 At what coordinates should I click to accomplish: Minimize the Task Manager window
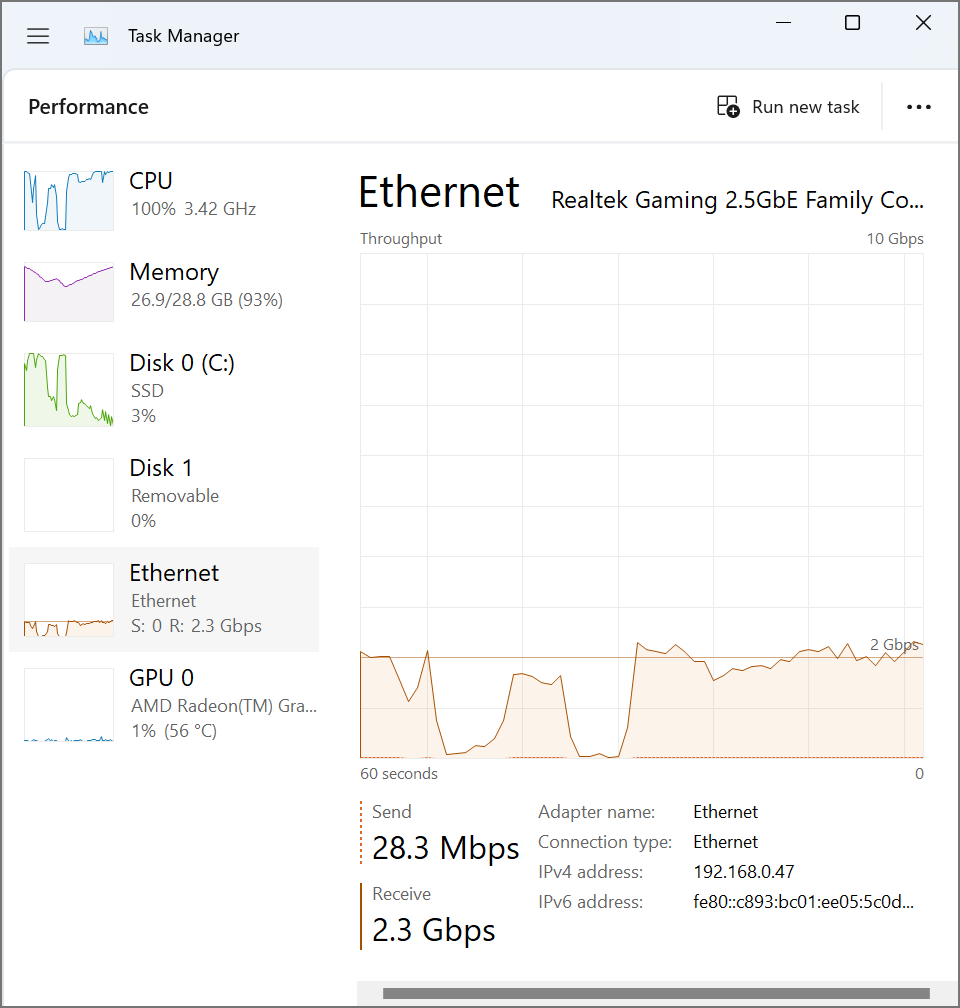point(783,23)
